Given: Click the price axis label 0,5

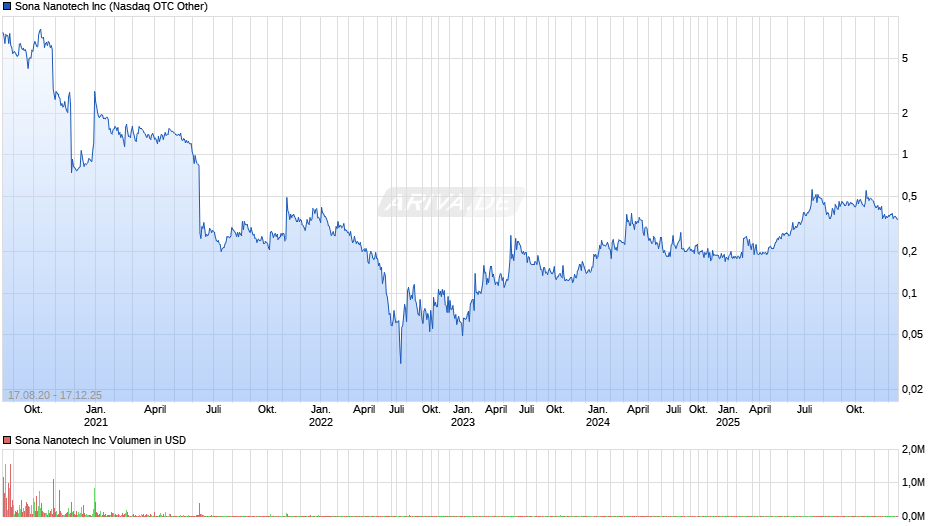Looking at the screenshot, I should point(909,197).
